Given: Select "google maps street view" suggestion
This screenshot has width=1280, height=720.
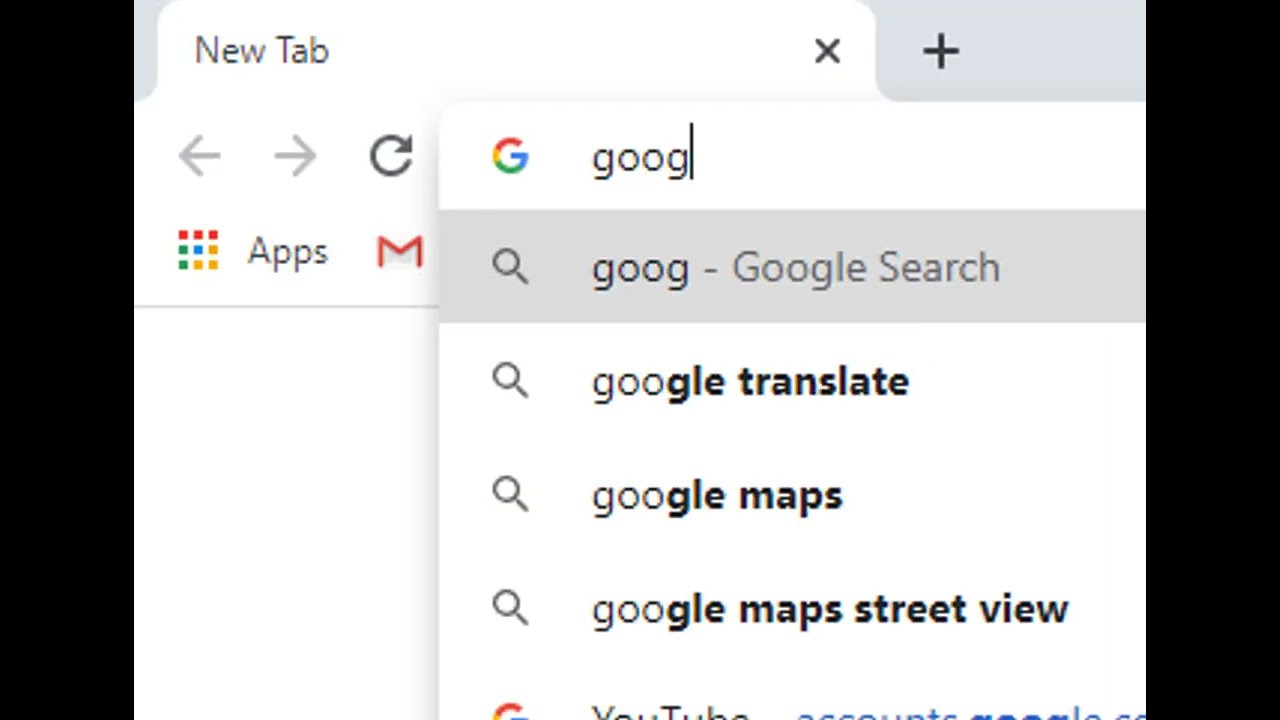Looking at the screenshot, I should [830, 609].
